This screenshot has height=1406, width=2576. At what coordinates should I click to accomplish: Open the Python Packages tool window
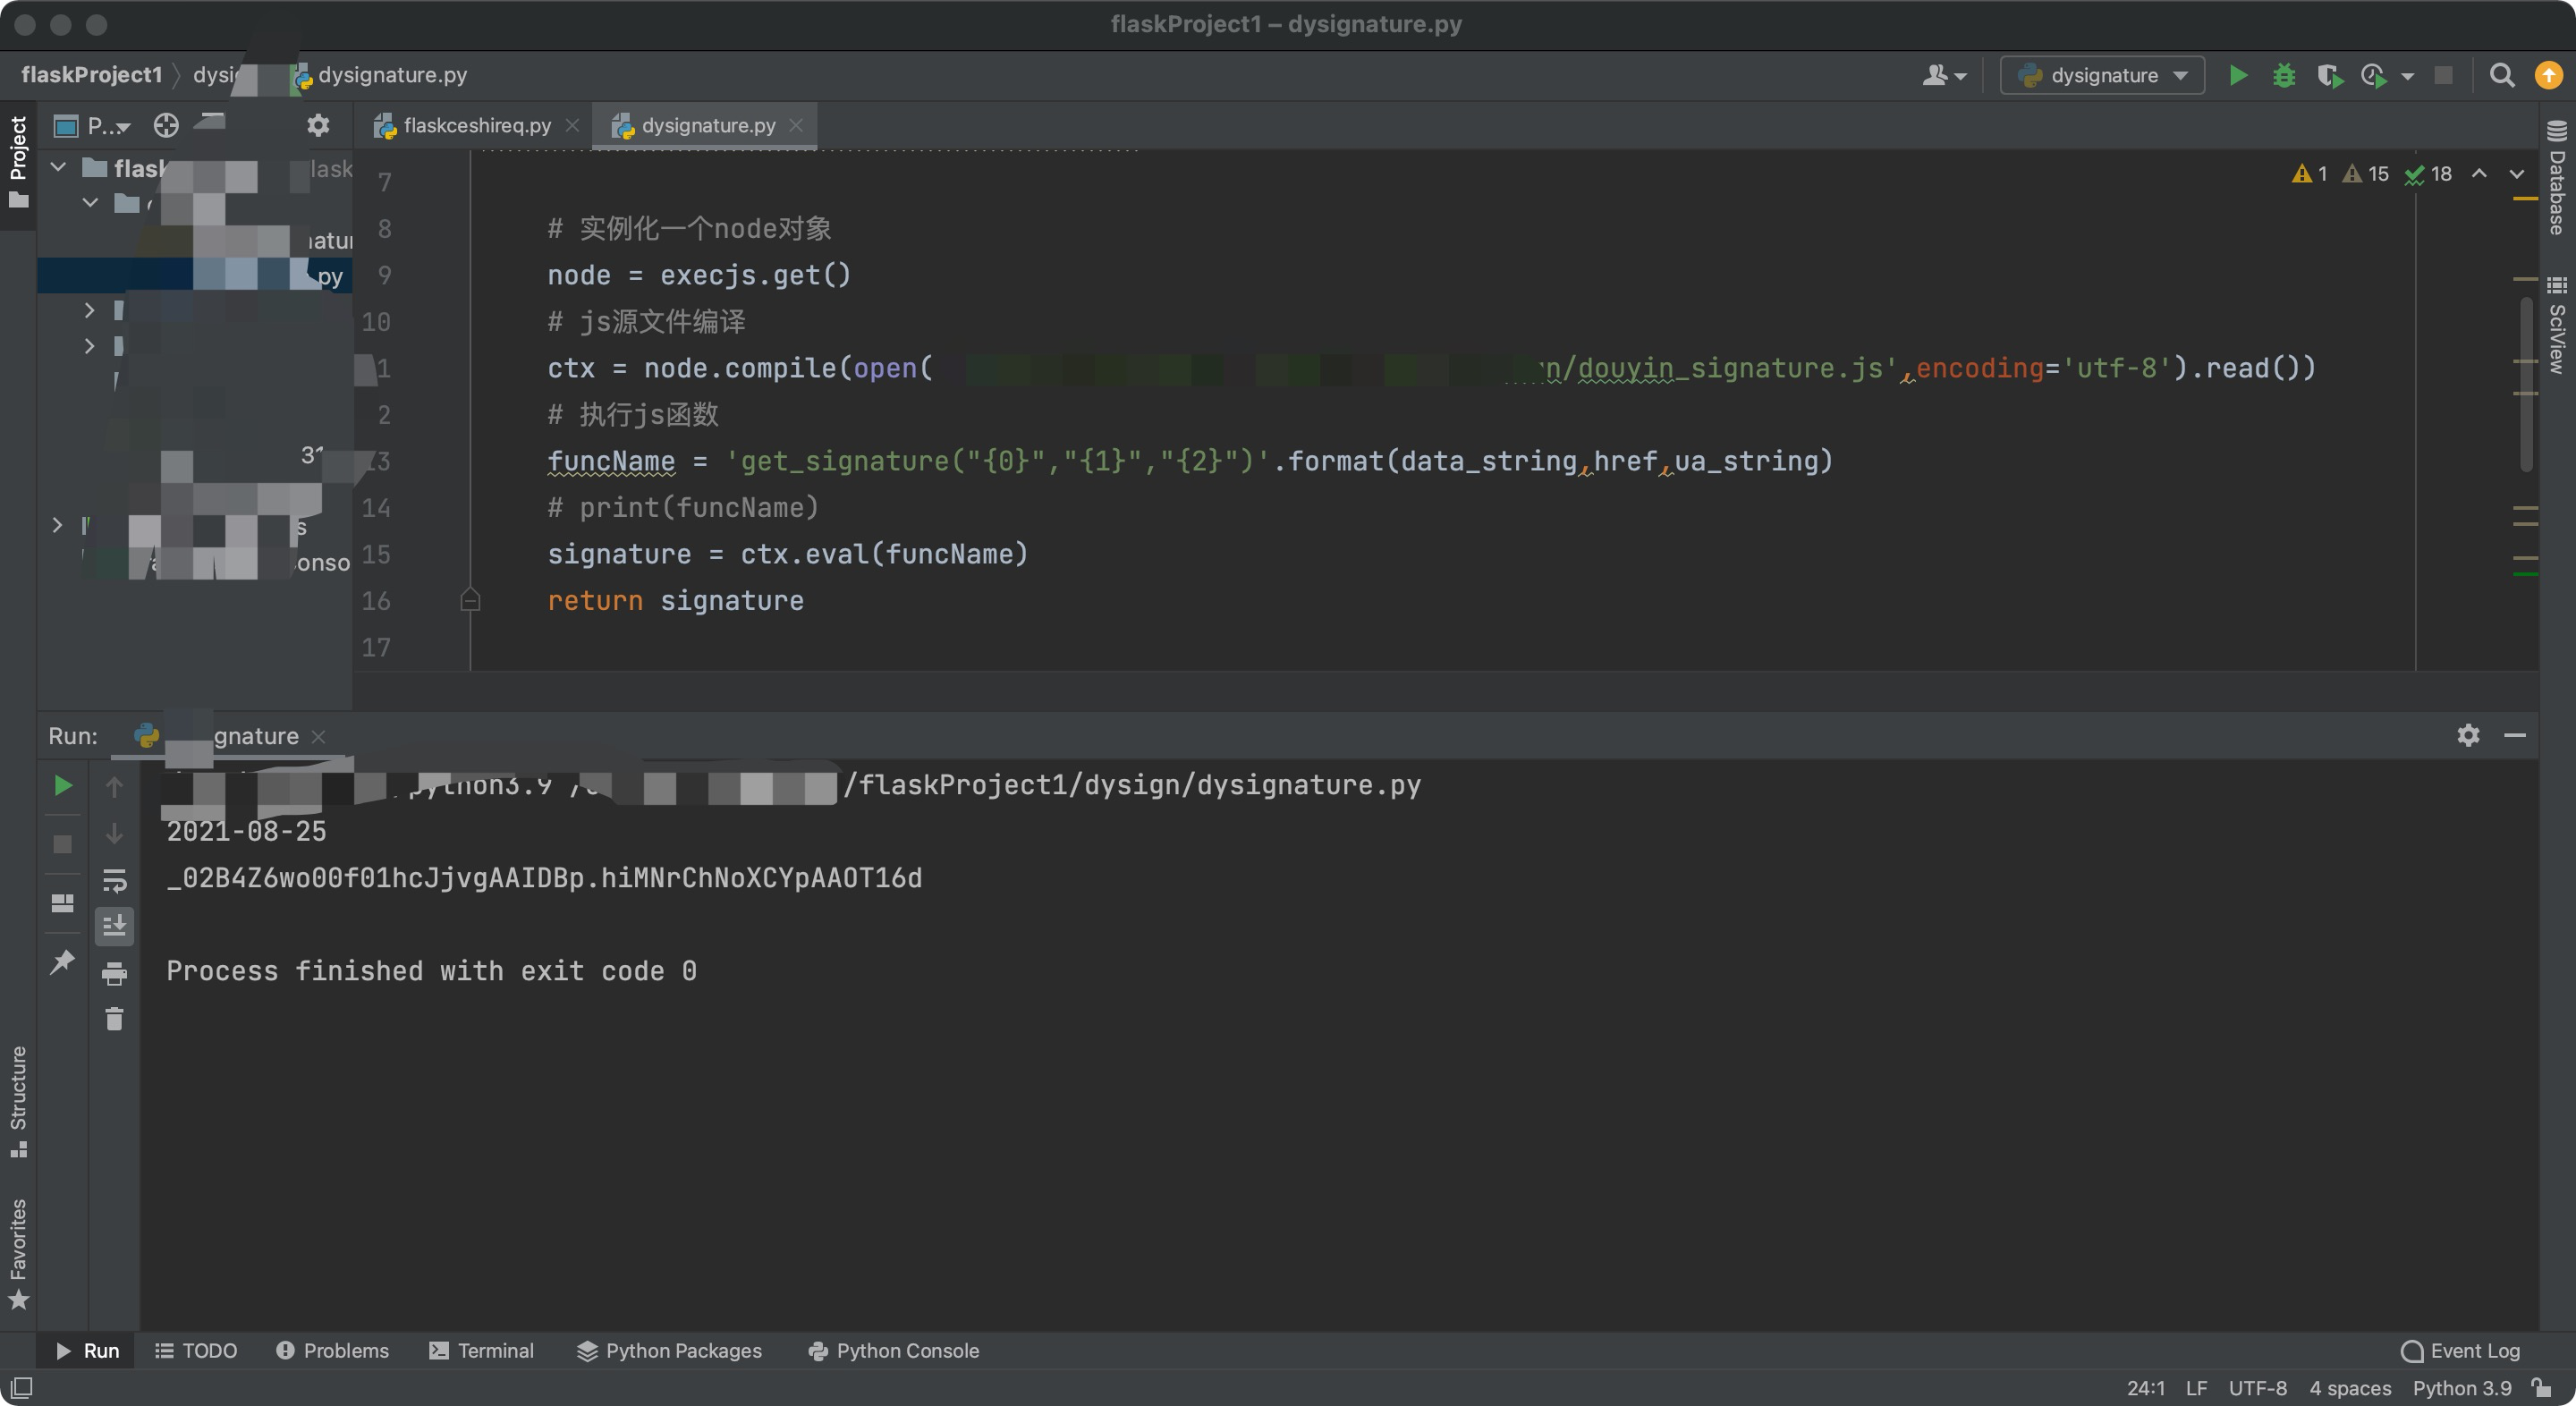coord(669,1350)
